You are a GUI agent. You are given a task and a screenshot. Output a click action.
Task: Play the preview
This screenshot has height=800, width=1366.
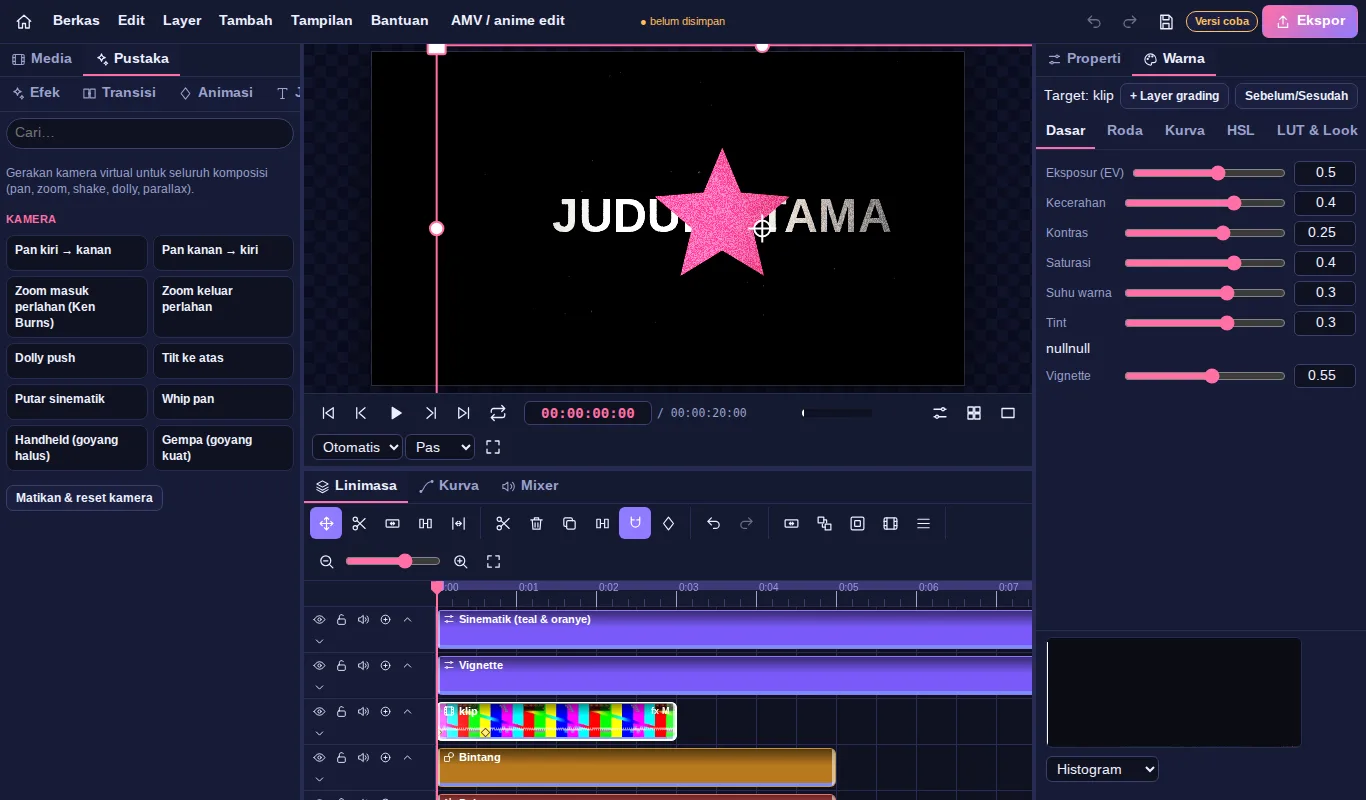click(396, 413)
